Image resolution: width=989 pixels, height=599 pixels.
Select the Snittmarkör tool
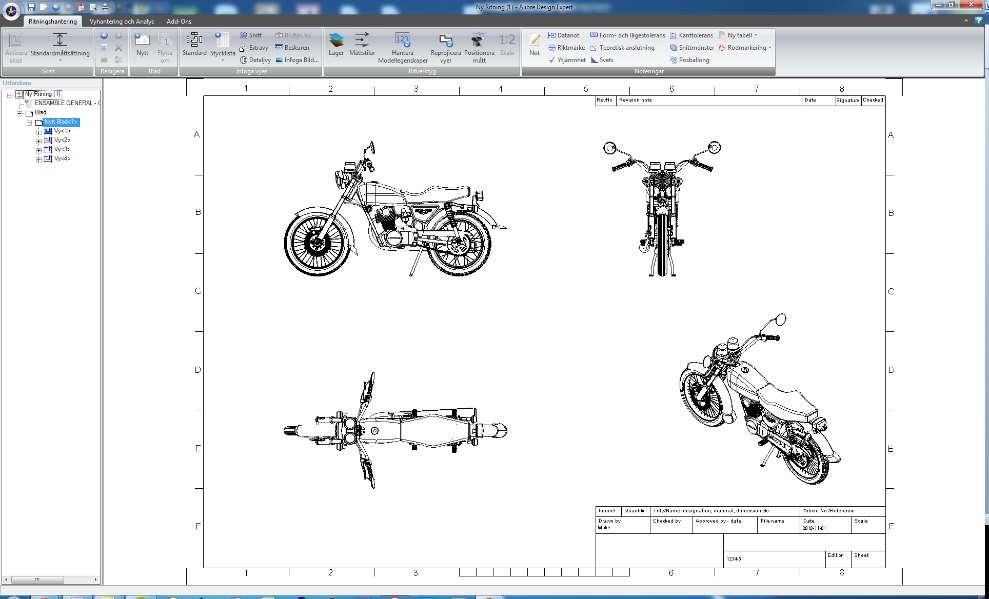click(x=692, y=48)
